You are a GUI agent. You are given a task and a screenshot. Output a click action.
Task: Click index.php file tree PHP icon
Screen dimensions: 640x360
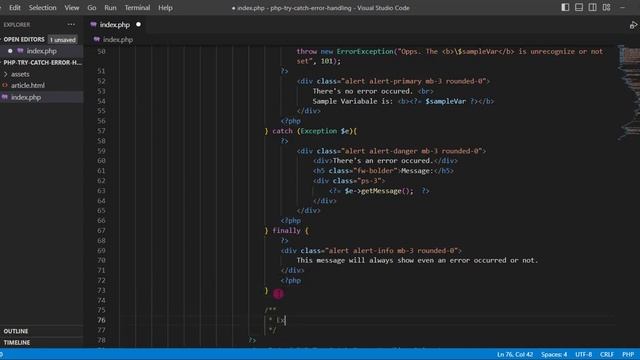[x=5, y=97]
